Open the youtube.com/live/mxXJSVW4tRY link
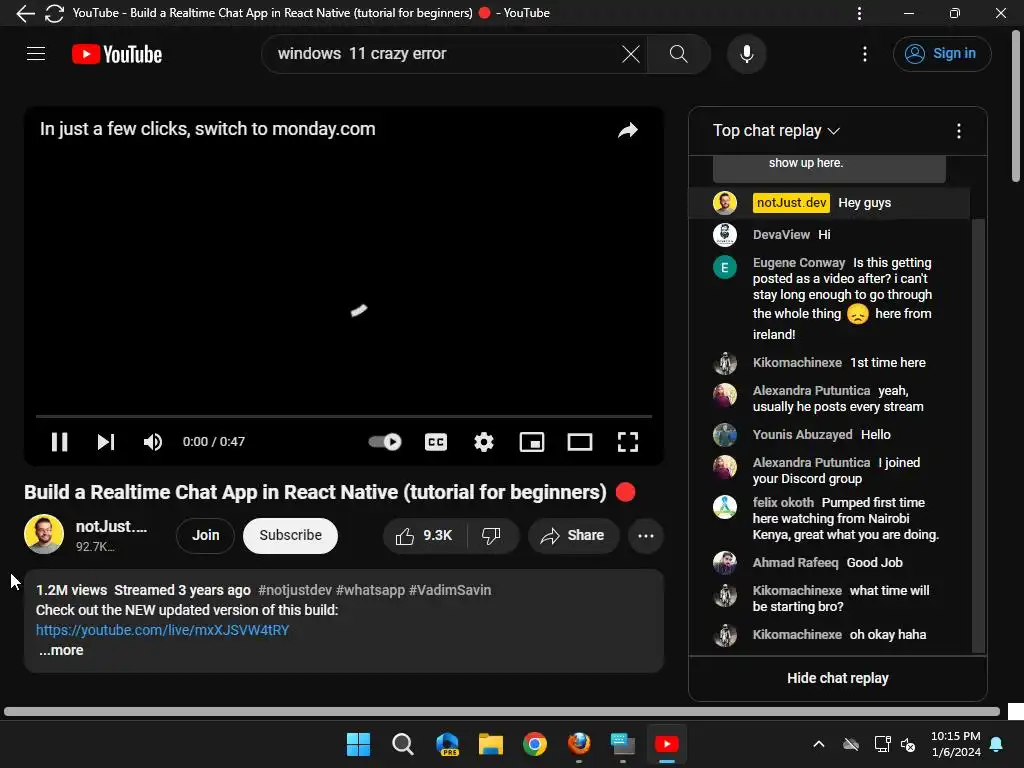The height and width of the screenshot is (768, 1024). click(x=162, y=630)
